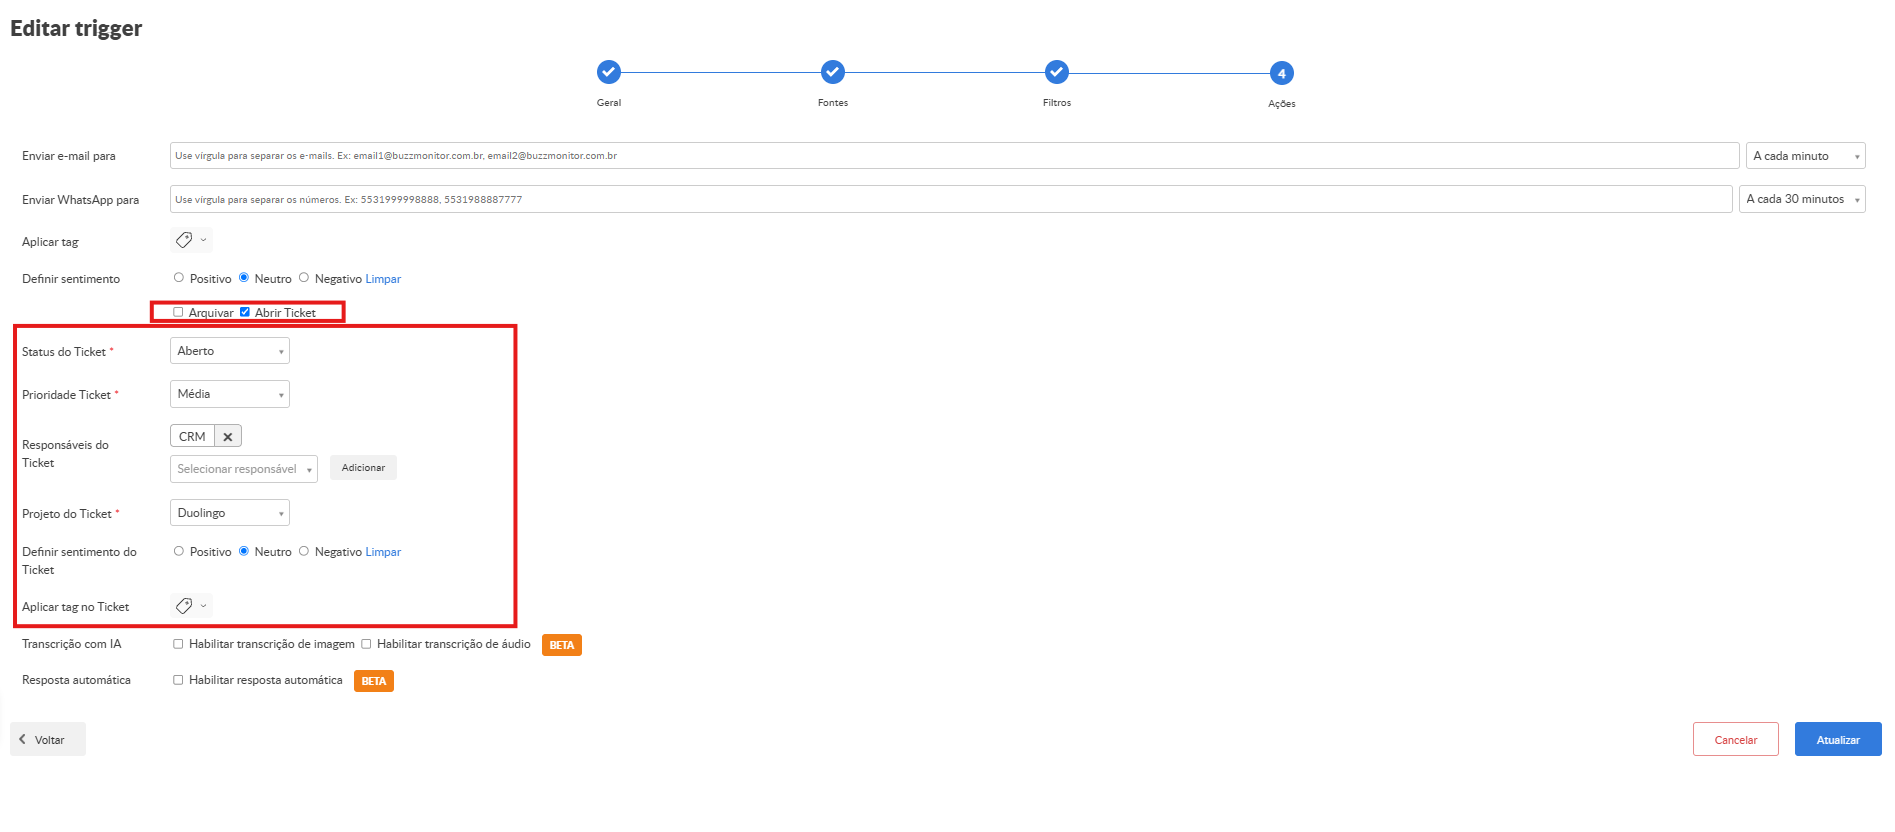Click Limpar link in Definir sentimento do Ticket
This screenshot has width=1895, height=832.
[383, 552]
